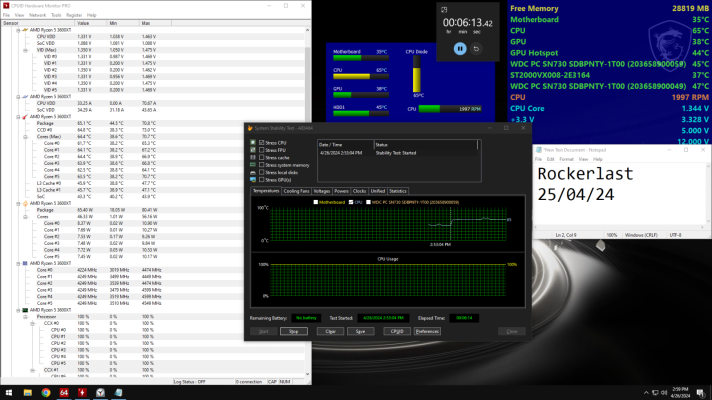Open Notepad from the taskbar
This screenshot has width=712, height=400.
click(x=119, y=393)
